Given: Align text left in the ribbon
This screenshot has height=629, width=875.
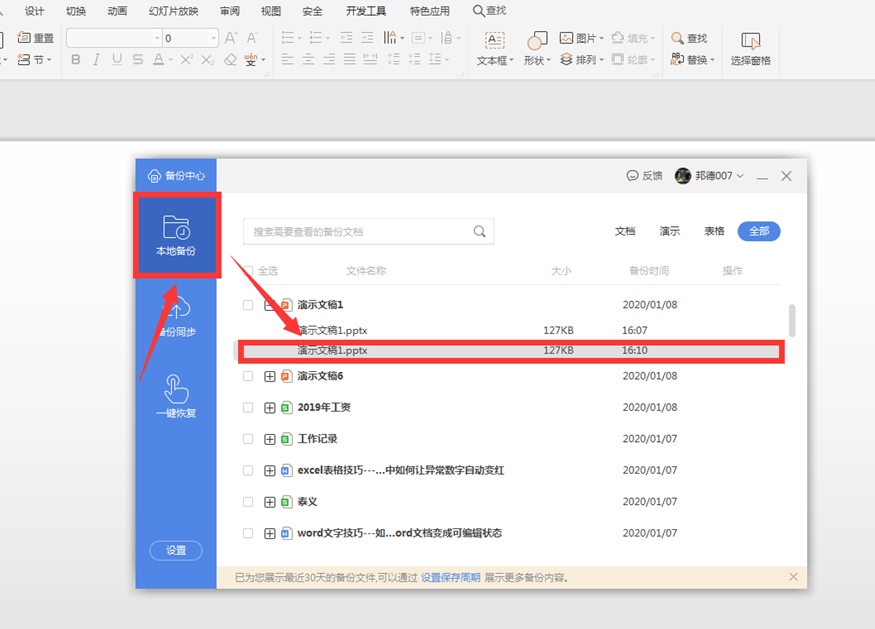Looking at the screenshot, I should (287, 59).
